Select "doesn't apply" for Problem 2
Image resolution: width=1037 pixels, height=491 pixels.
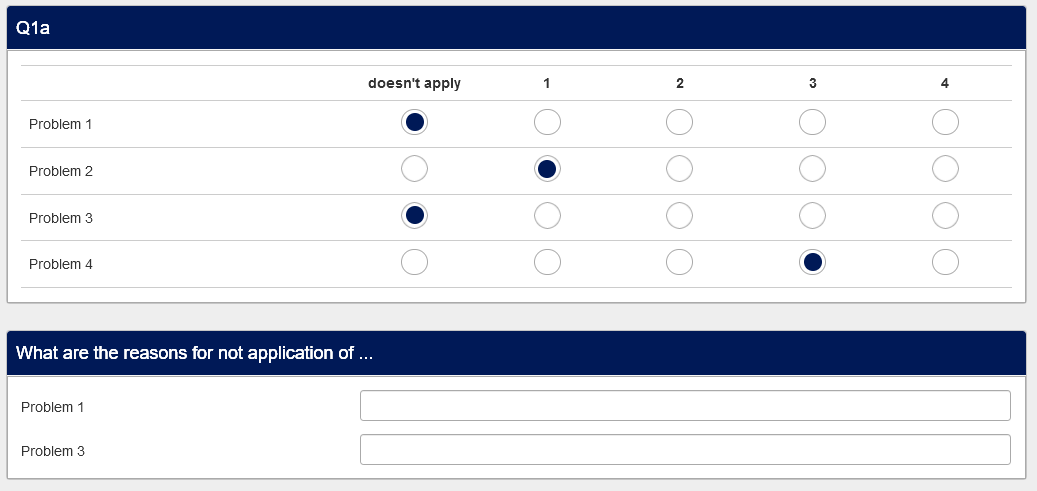[414, 169]
